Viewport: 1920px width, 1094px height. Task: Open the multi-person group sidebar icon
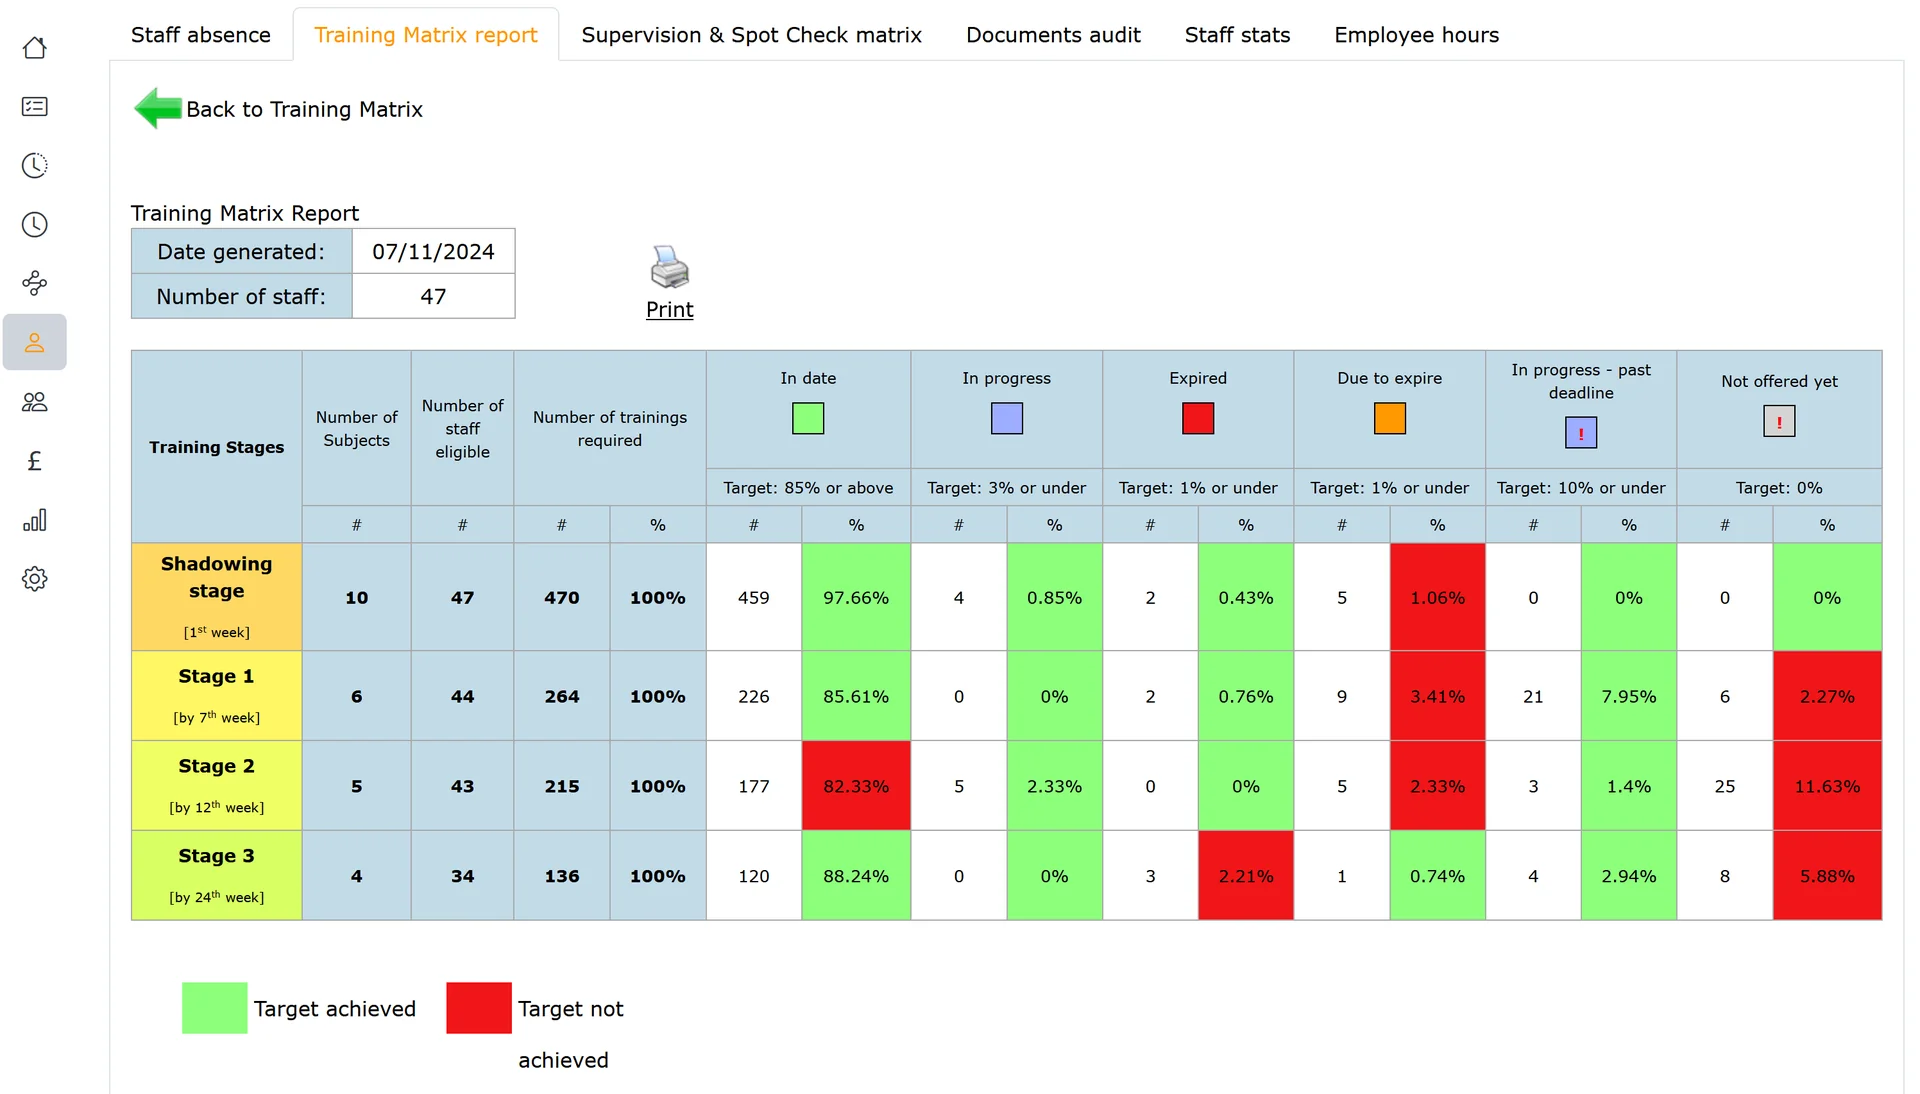(x=34, y=402)
